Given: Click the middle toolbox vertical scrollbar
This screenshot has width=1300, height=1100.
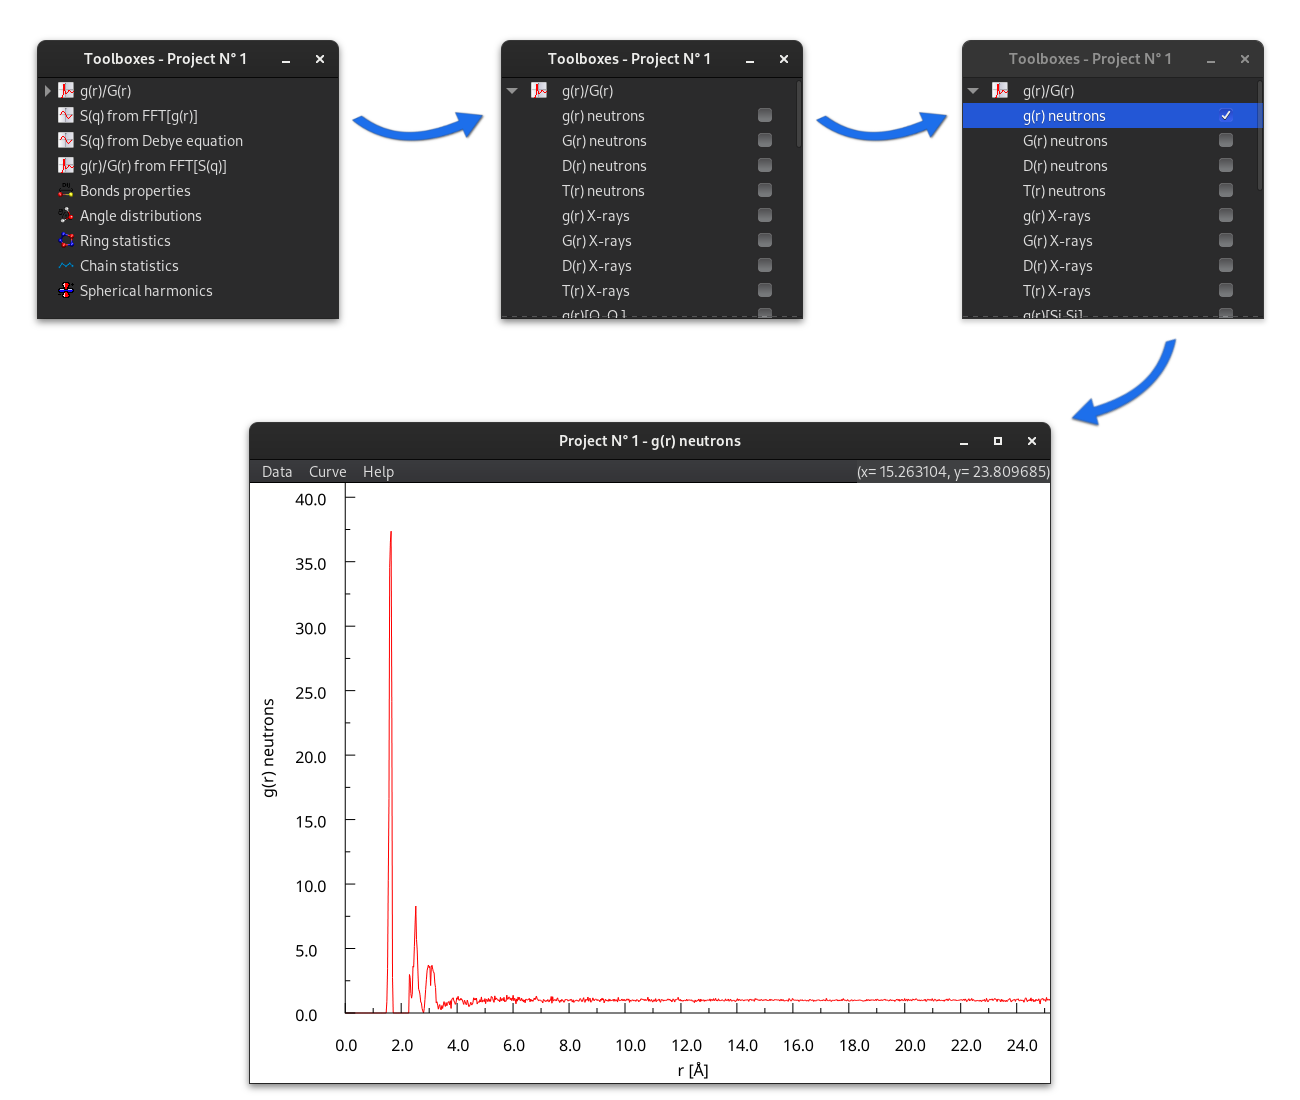Looking at the screenshot, I should coord(798,115).
